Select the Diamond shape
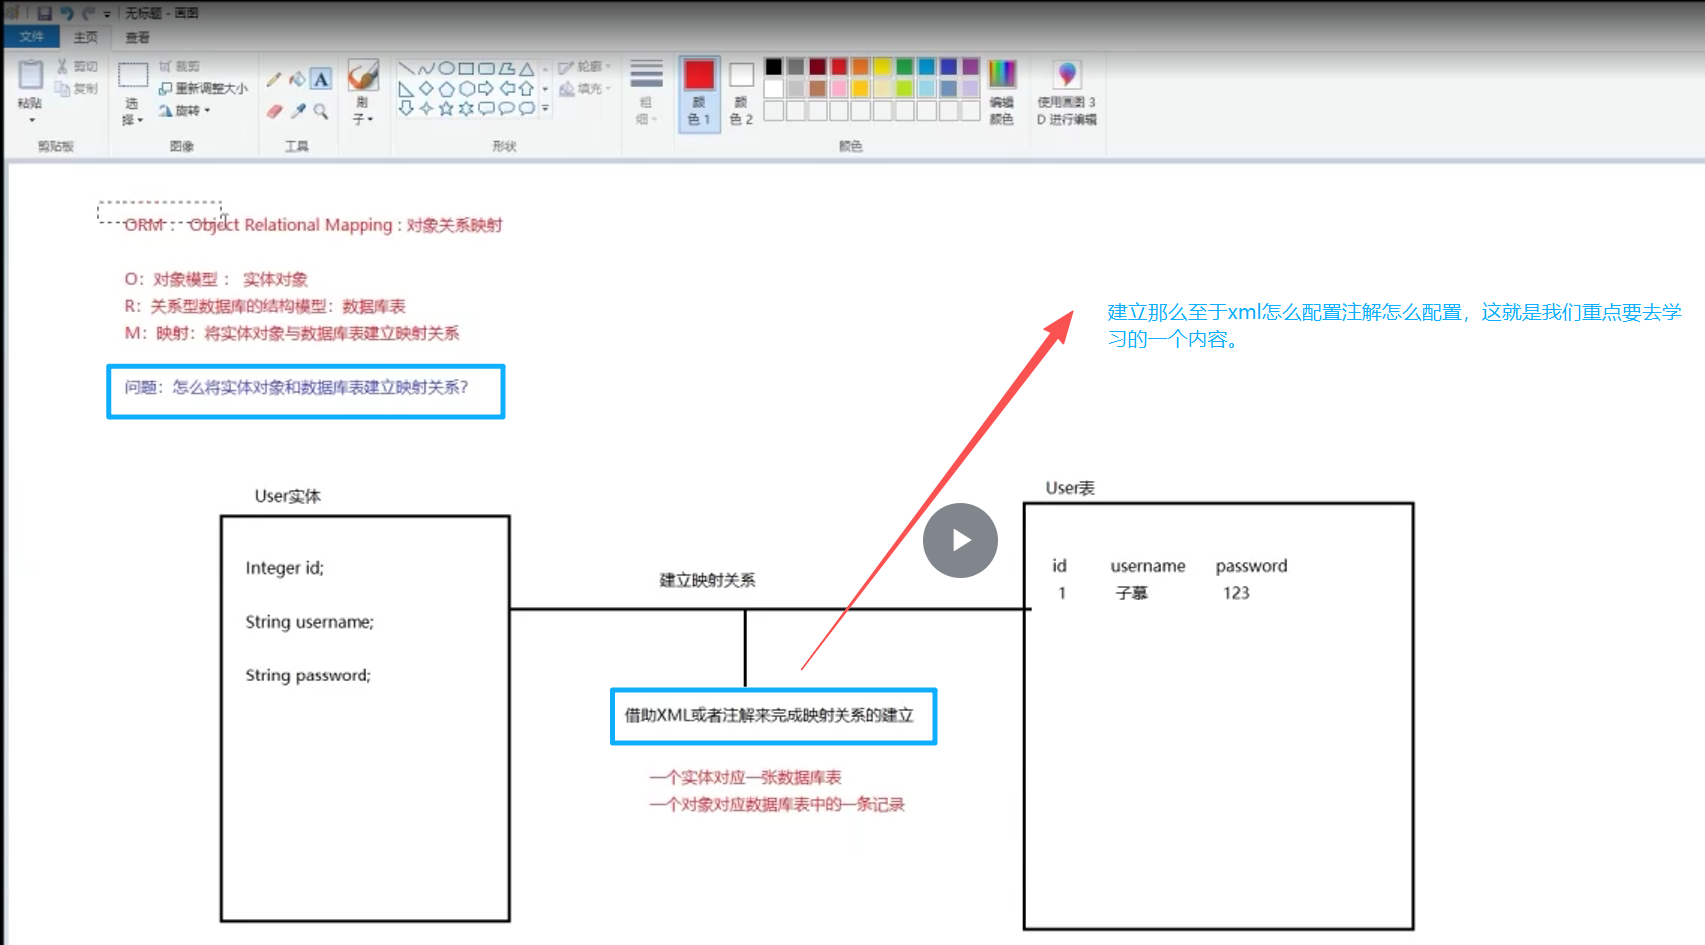Viewport: 1705px width, 945px height. [427, 89]
